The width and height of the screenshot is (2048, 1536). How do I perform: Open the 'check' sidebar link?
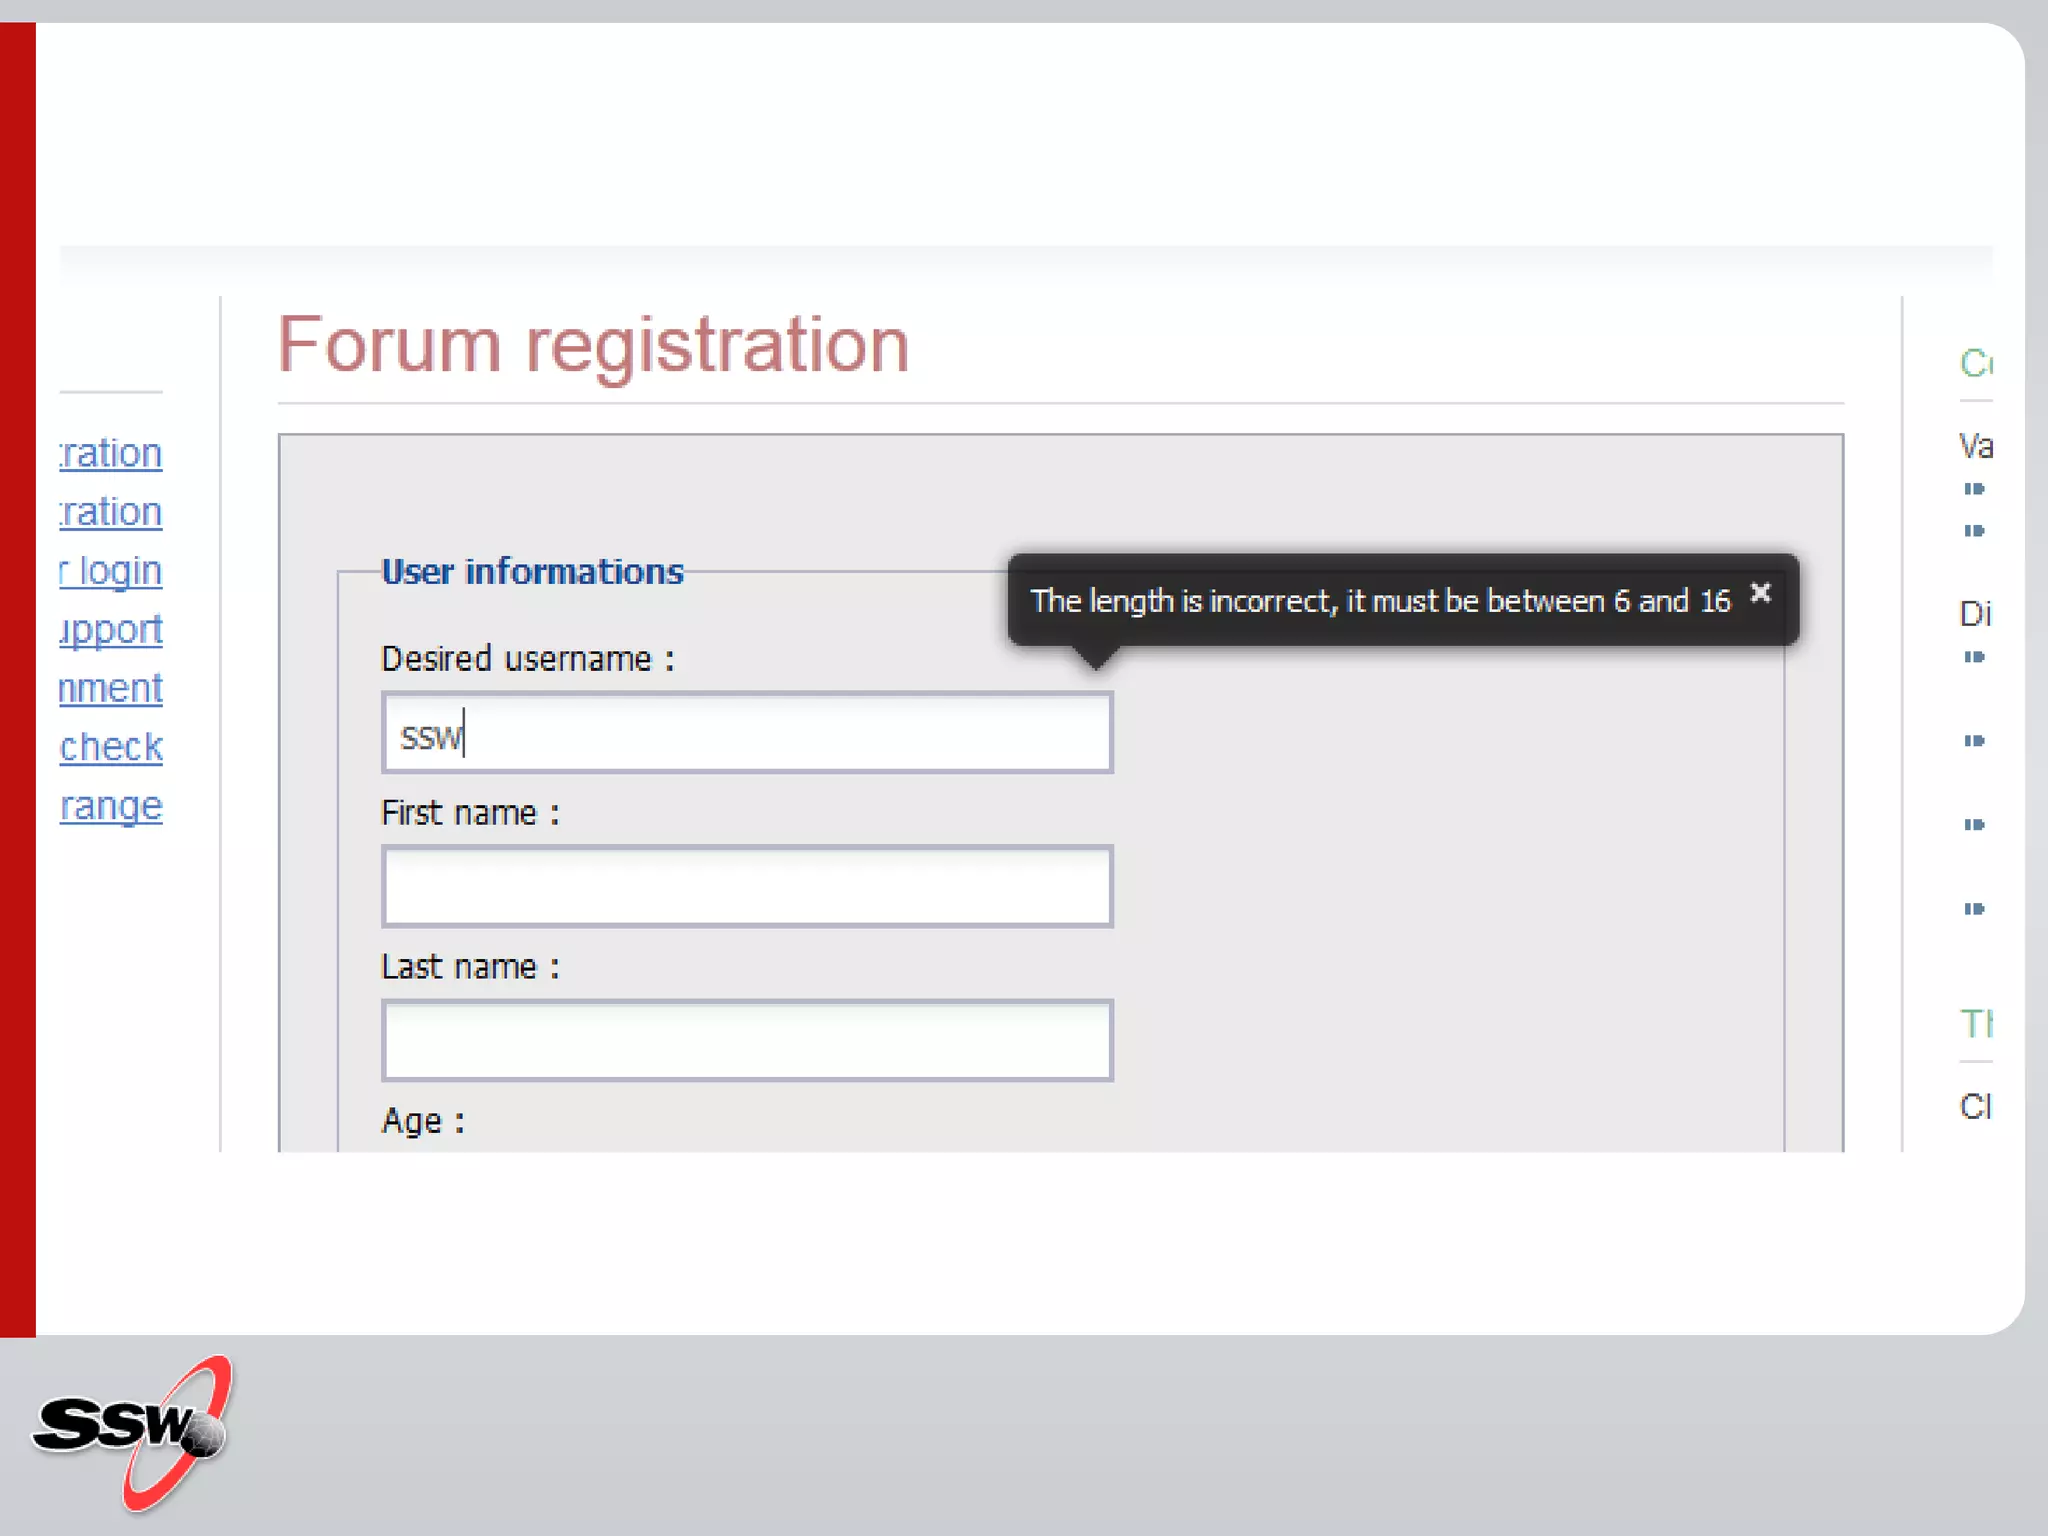(x=111, y=747)
